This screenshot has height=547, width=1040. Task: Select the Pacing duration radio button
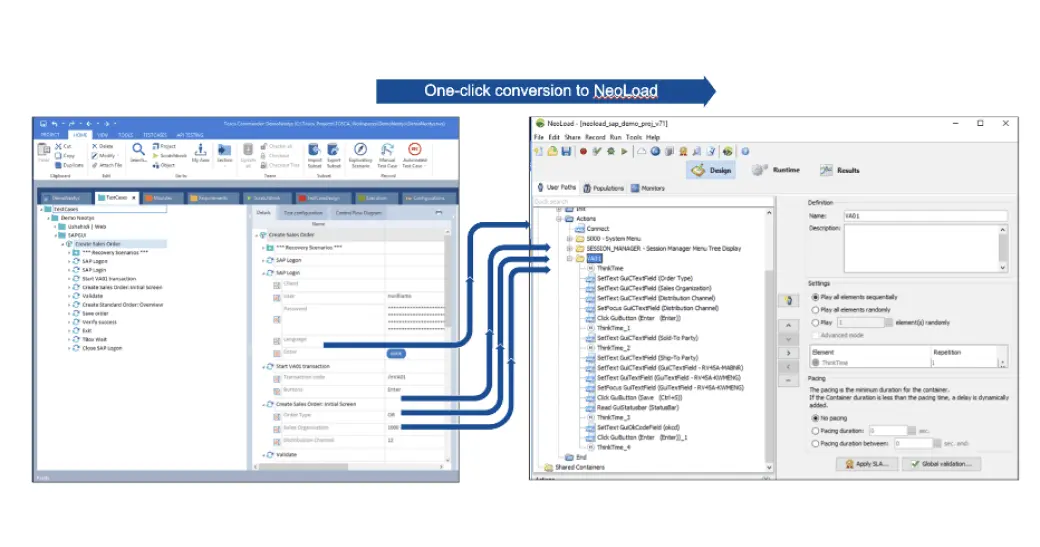tap(814, 430)
